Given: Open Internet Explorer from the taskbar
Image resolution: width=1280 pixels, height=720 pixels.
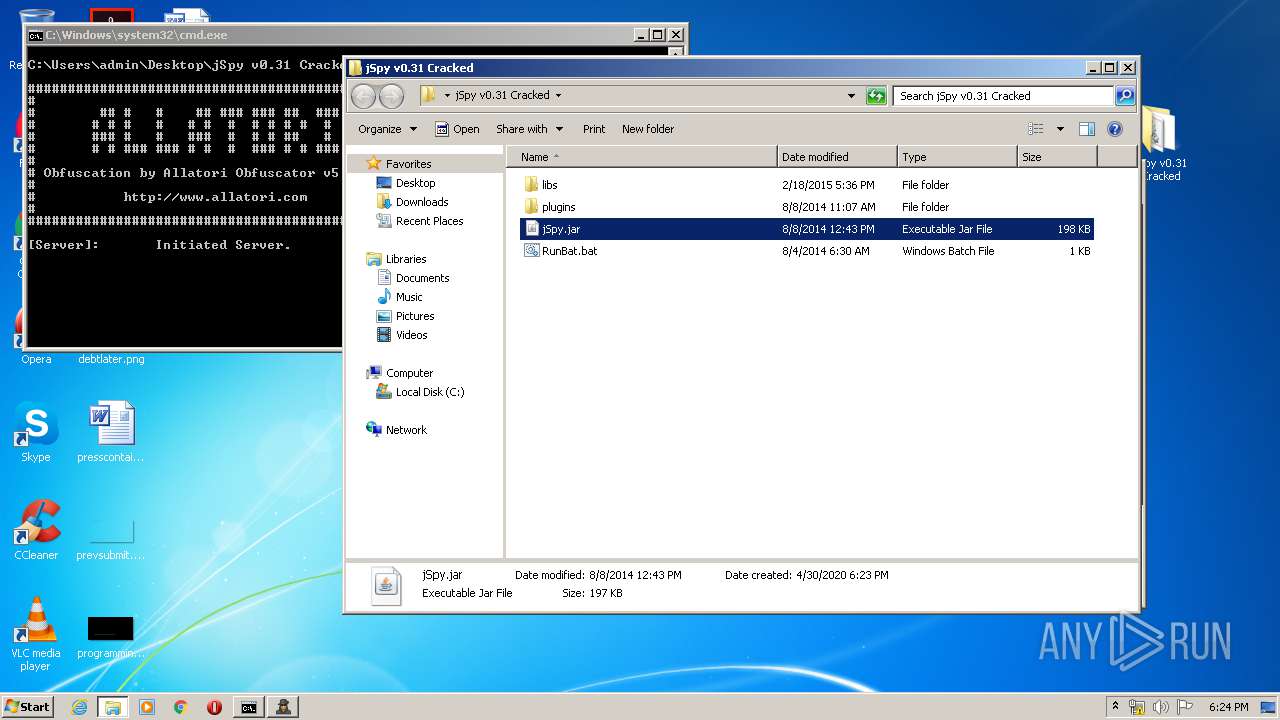Looking at the screenshot, I should (79, 707).
